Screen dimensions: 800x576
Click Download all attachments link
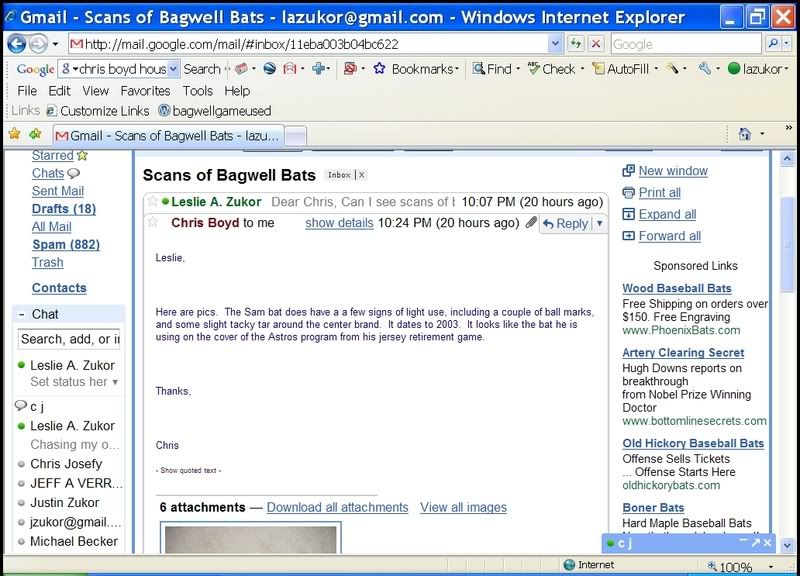tap(337, 507)
